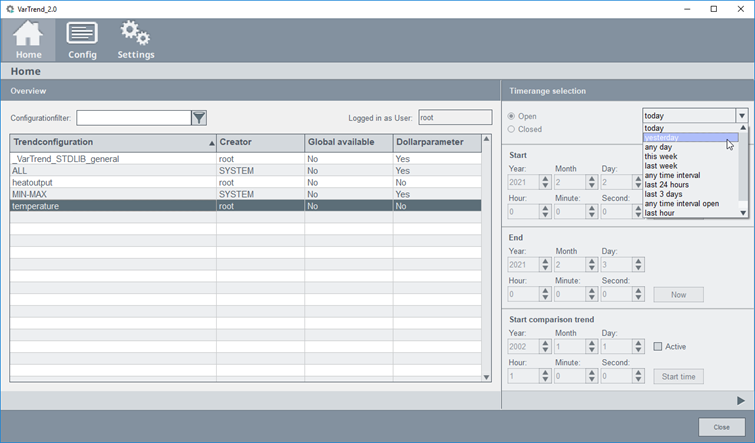
Task: Click the Start time button
Action: [678, 376]
